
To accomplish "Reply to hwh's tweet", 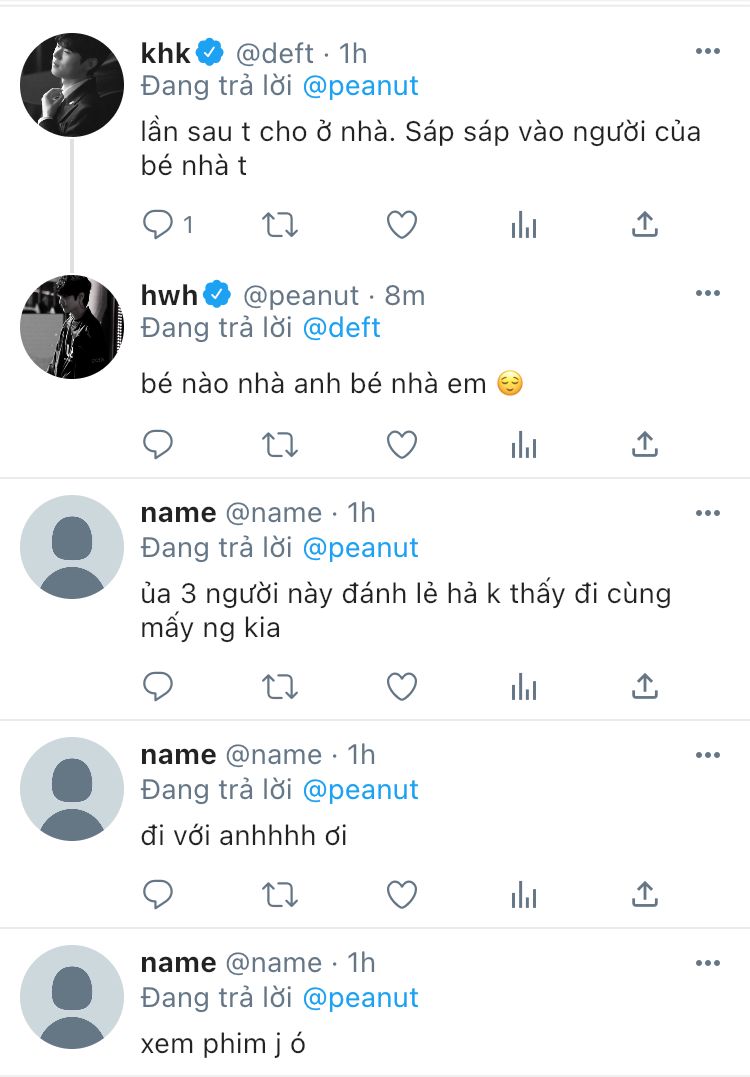I will (x=159, y=444).
